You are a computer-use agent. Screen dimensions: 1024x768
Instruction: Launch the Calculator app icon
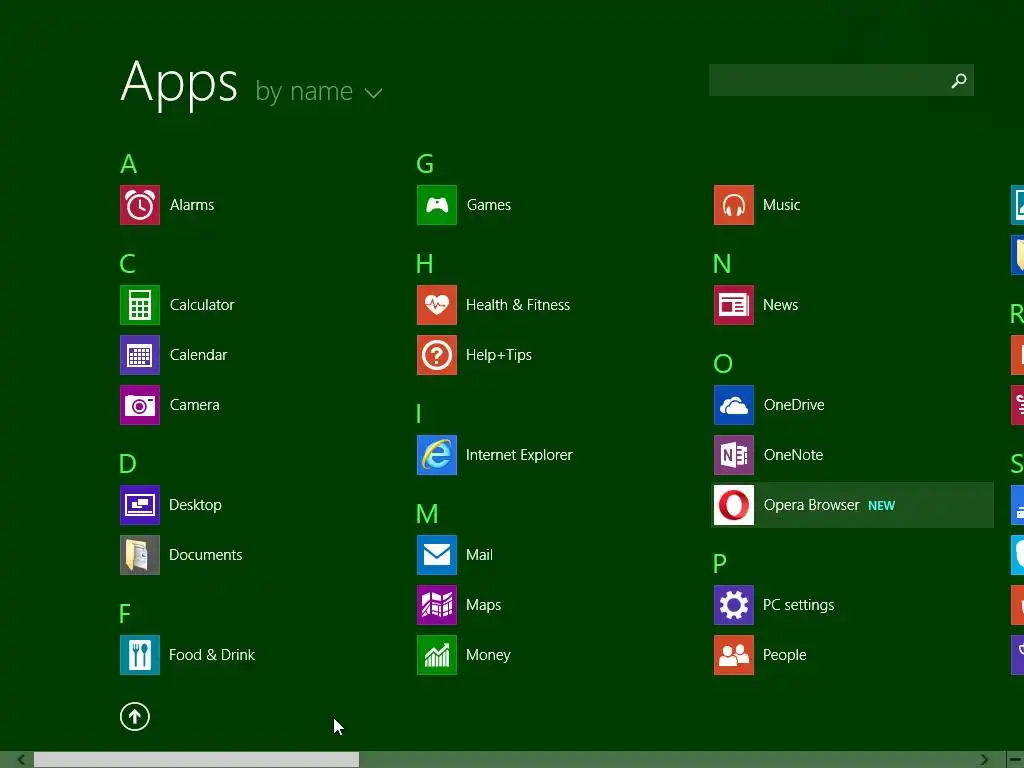[x=140, y=305]
